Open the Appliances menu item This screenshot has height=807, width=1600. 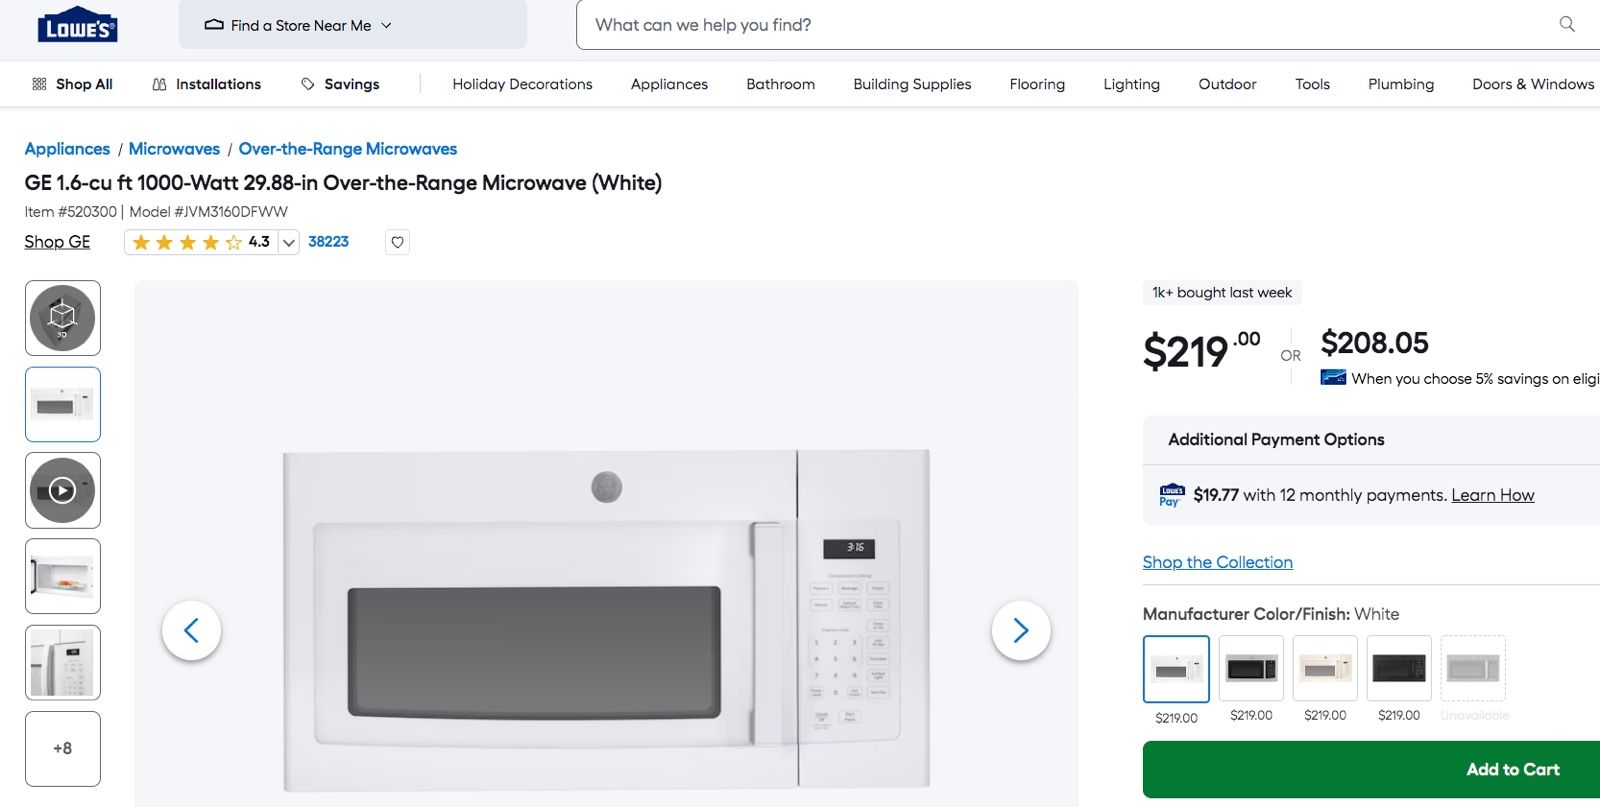(669, 84)
